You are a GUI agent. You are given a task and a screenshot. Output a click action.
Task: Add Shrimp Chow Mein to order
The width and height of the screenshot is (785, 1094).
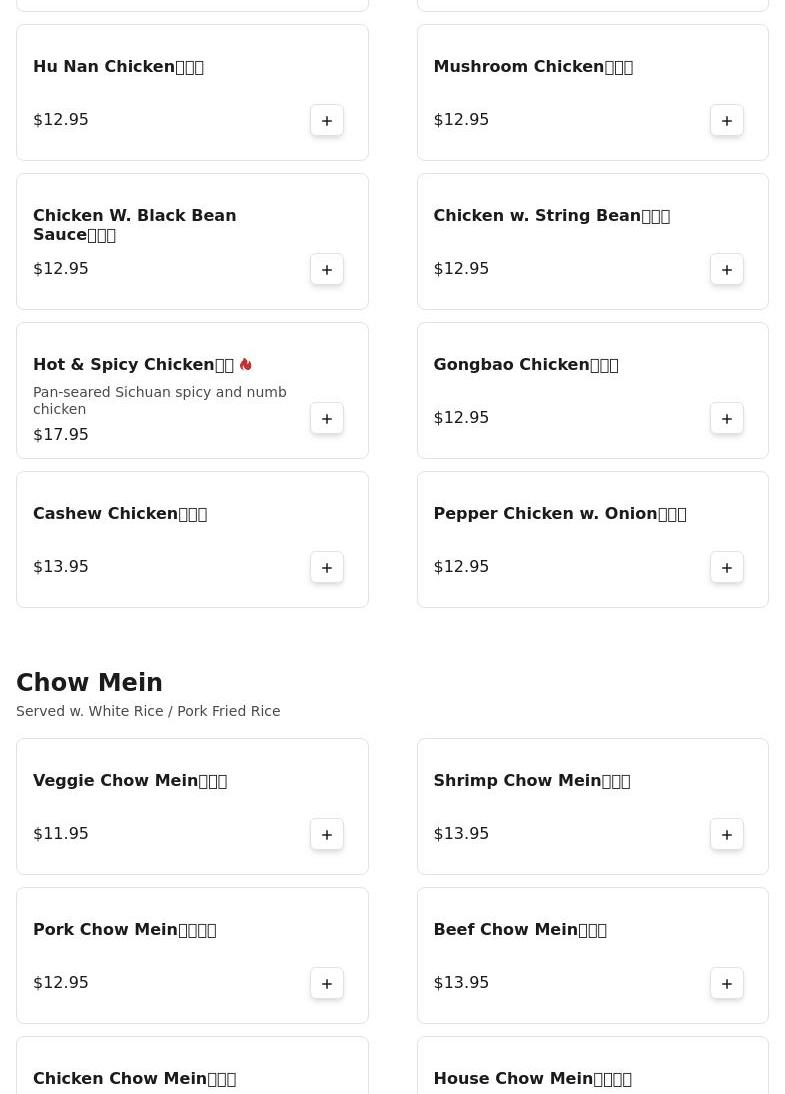click(726, 834)
